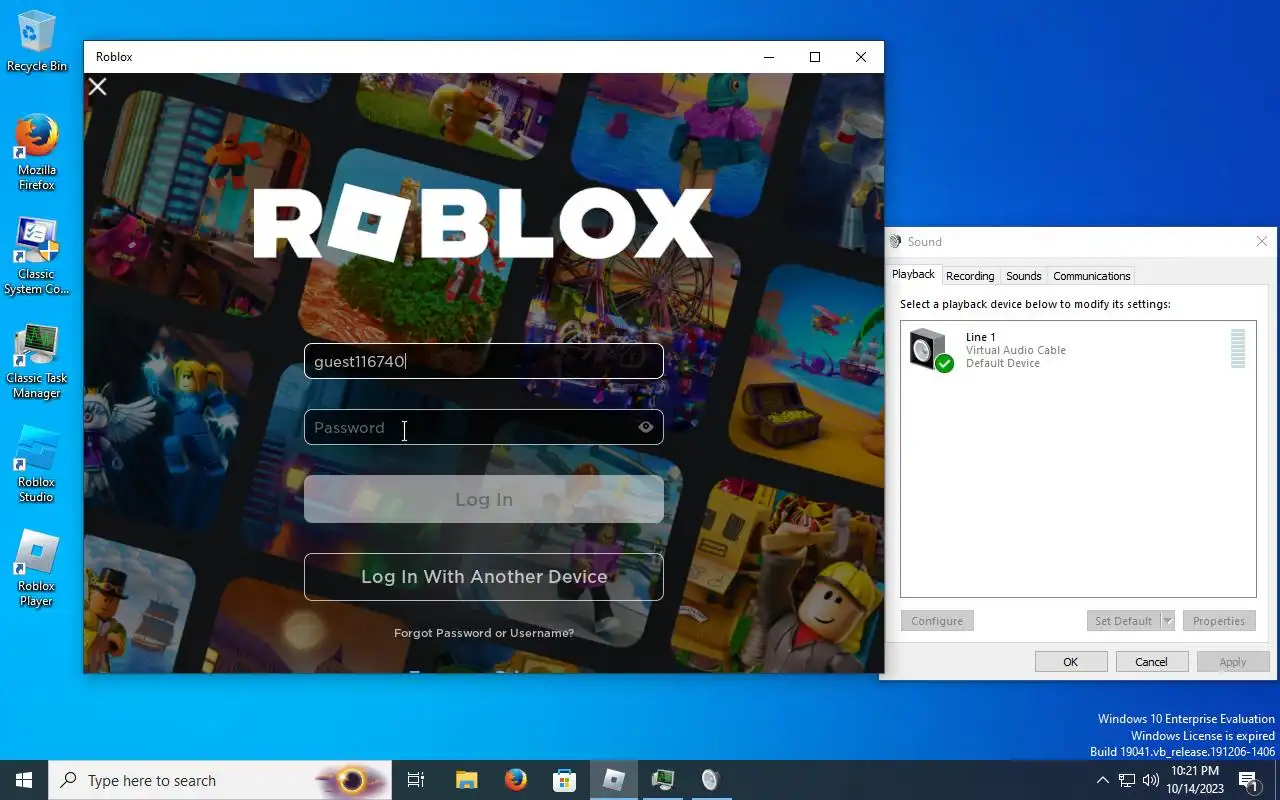The width and height of the screenshot is (1280, 800).
Task: Open Task View from the taskbar
Action: (416, 780)
